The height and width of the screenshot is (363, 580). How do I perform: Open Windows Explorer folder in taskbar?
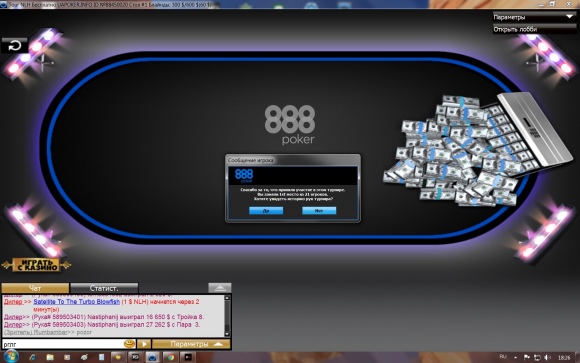50,357
